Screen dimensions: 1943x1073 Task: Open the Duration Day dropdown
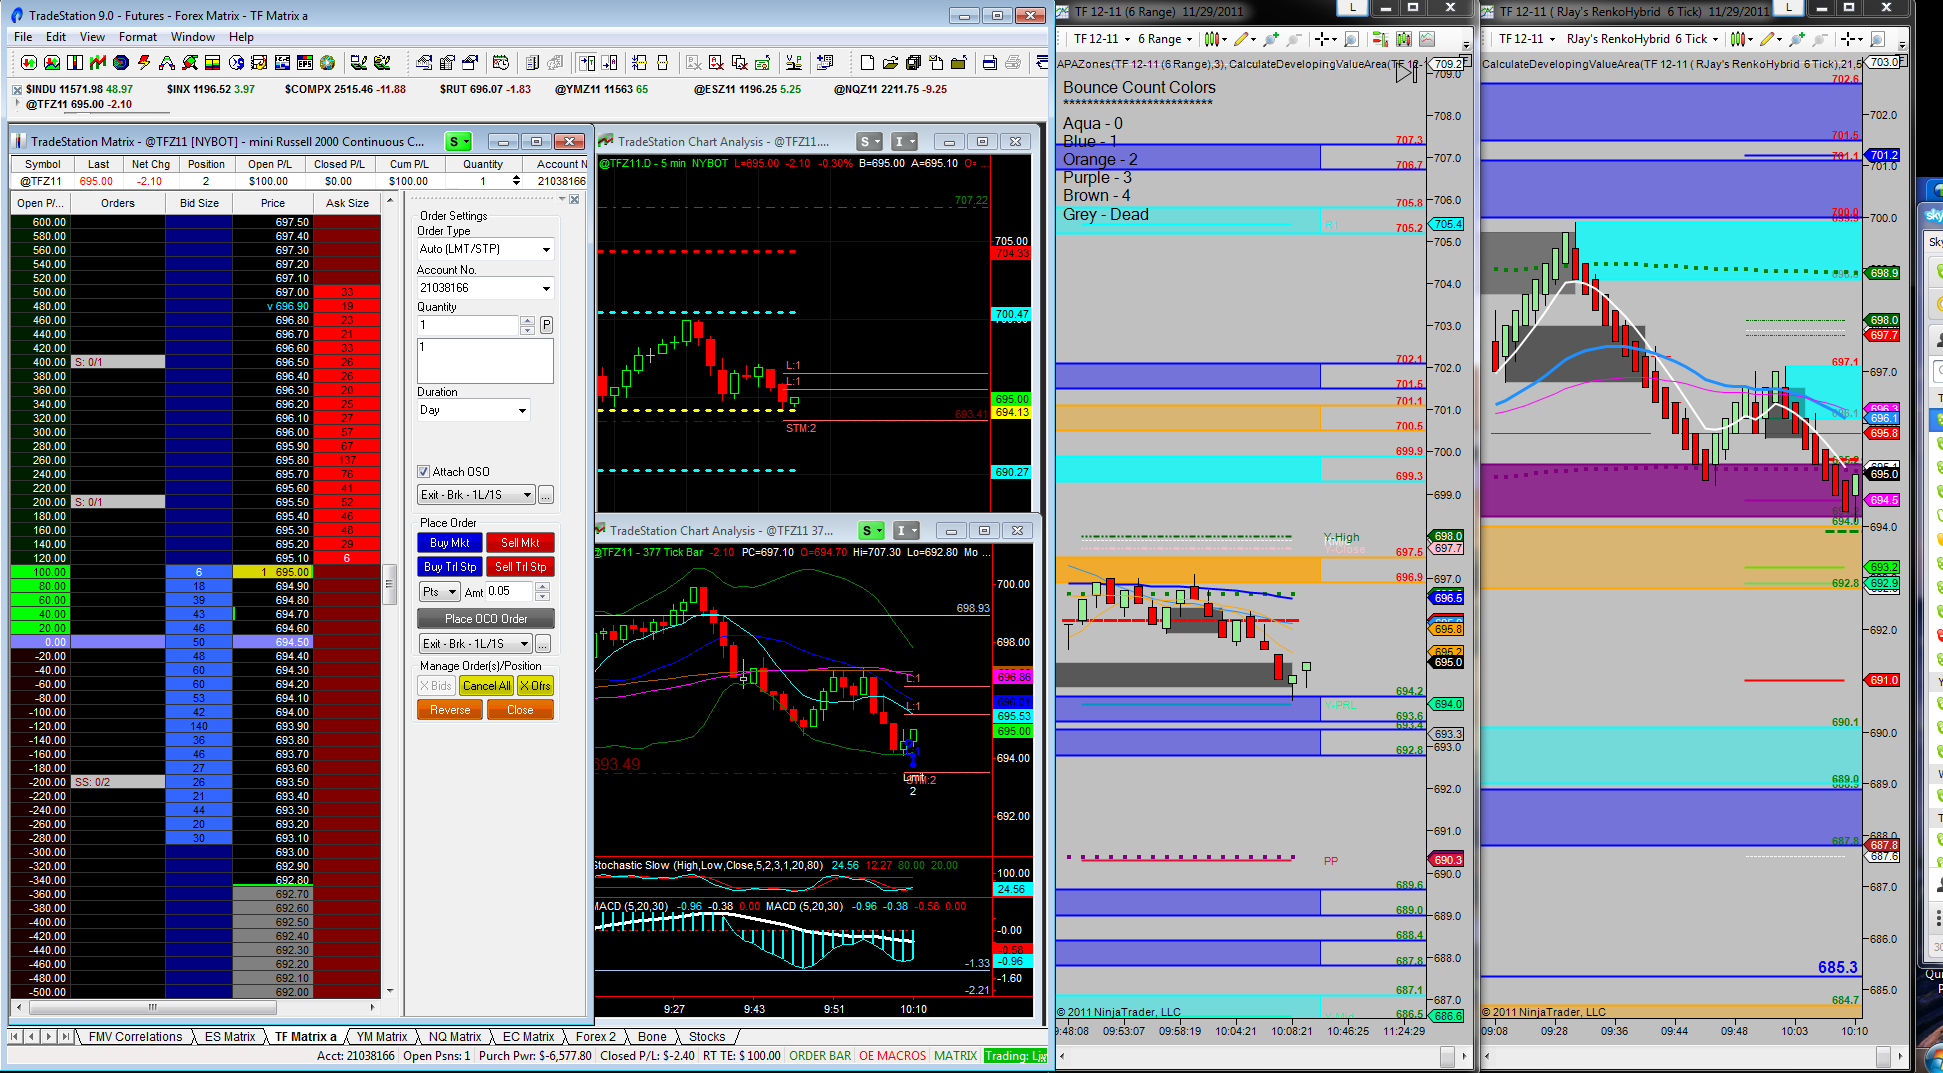(473, 410)
